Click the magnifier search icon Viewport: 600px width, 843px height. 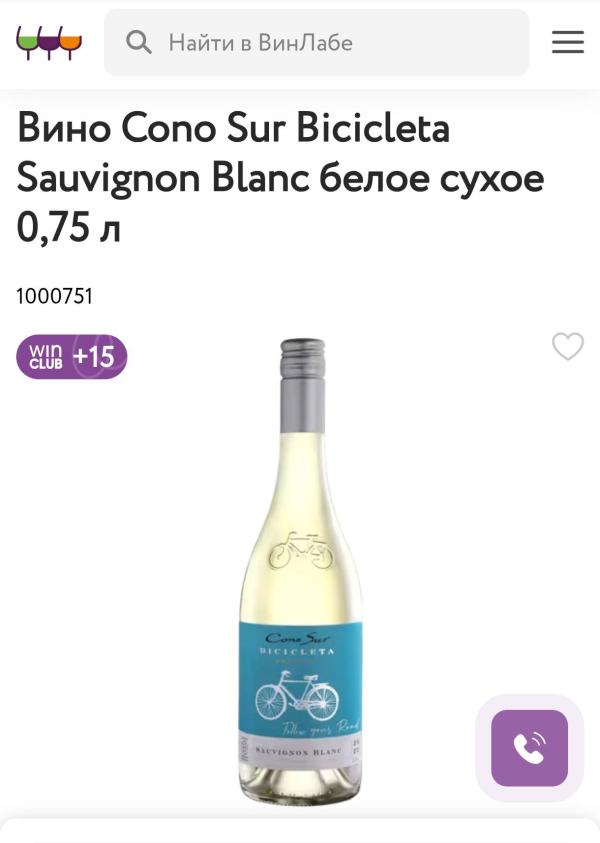pyautogui.click(x=139, y=42)
